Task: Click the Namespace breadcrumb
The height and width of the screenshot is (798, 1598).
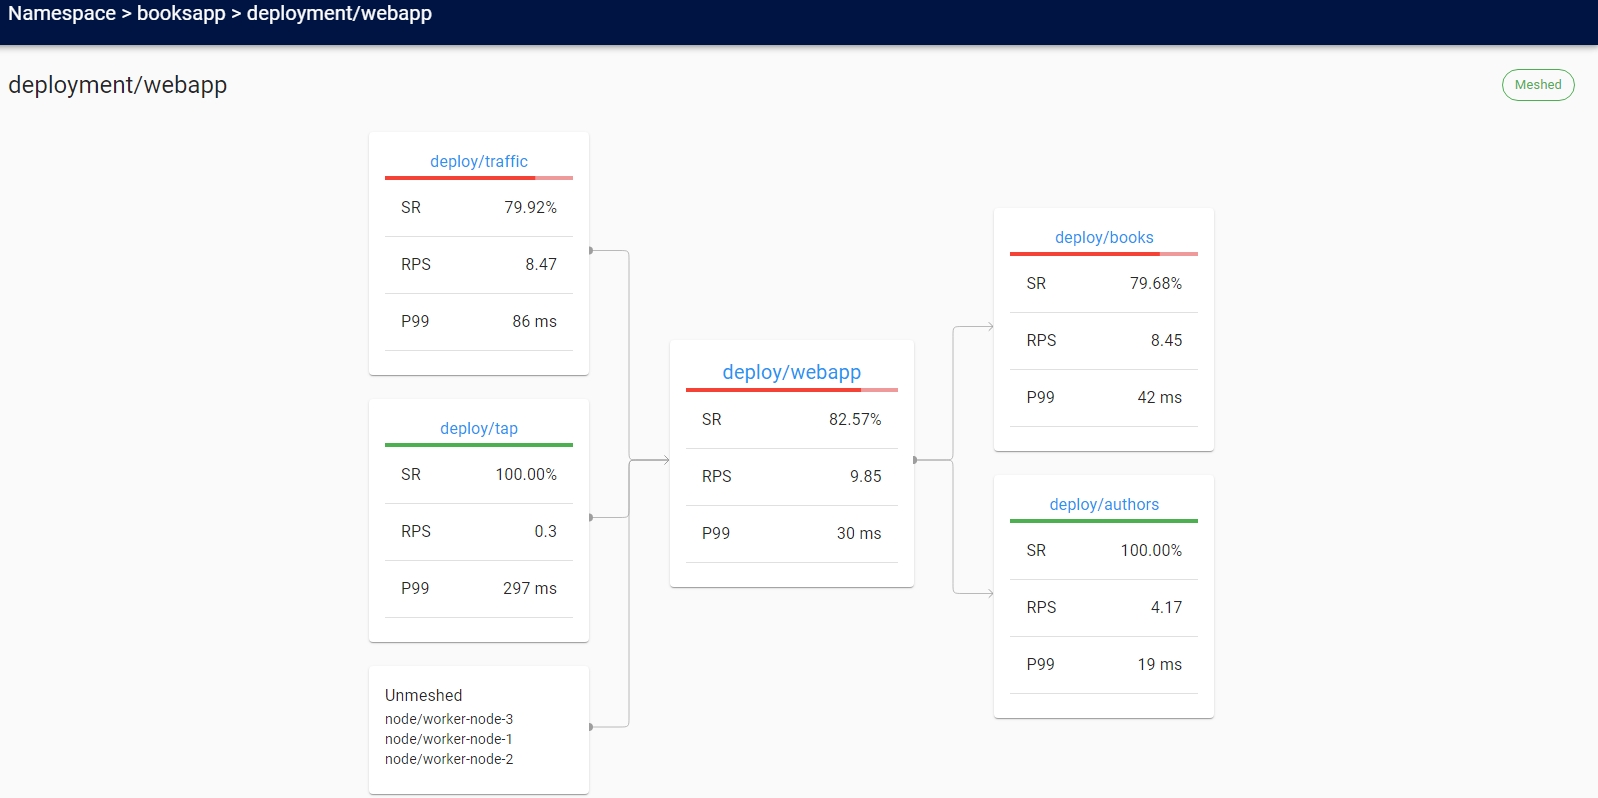Action: tap(62, 14)
